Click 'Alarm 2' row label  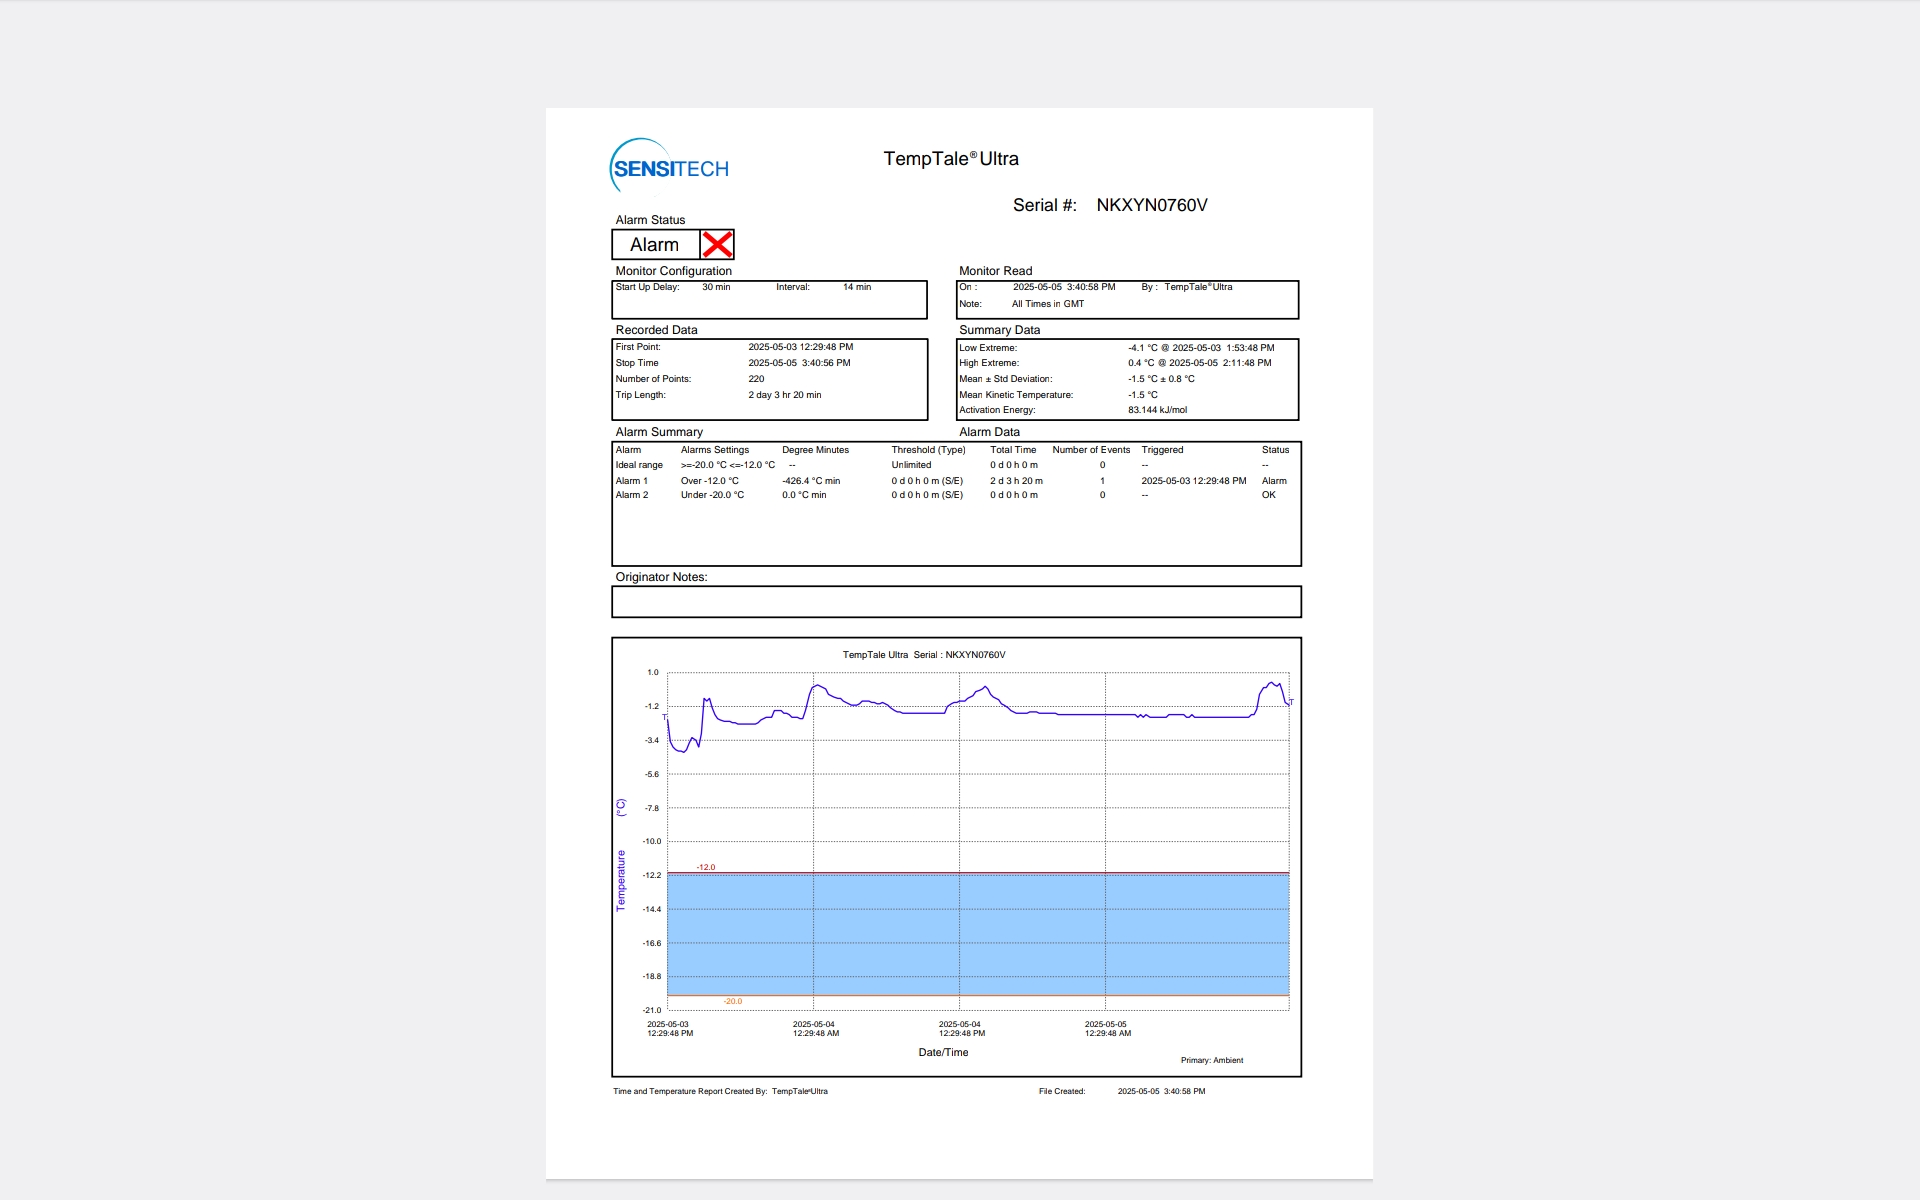[632, 495]
